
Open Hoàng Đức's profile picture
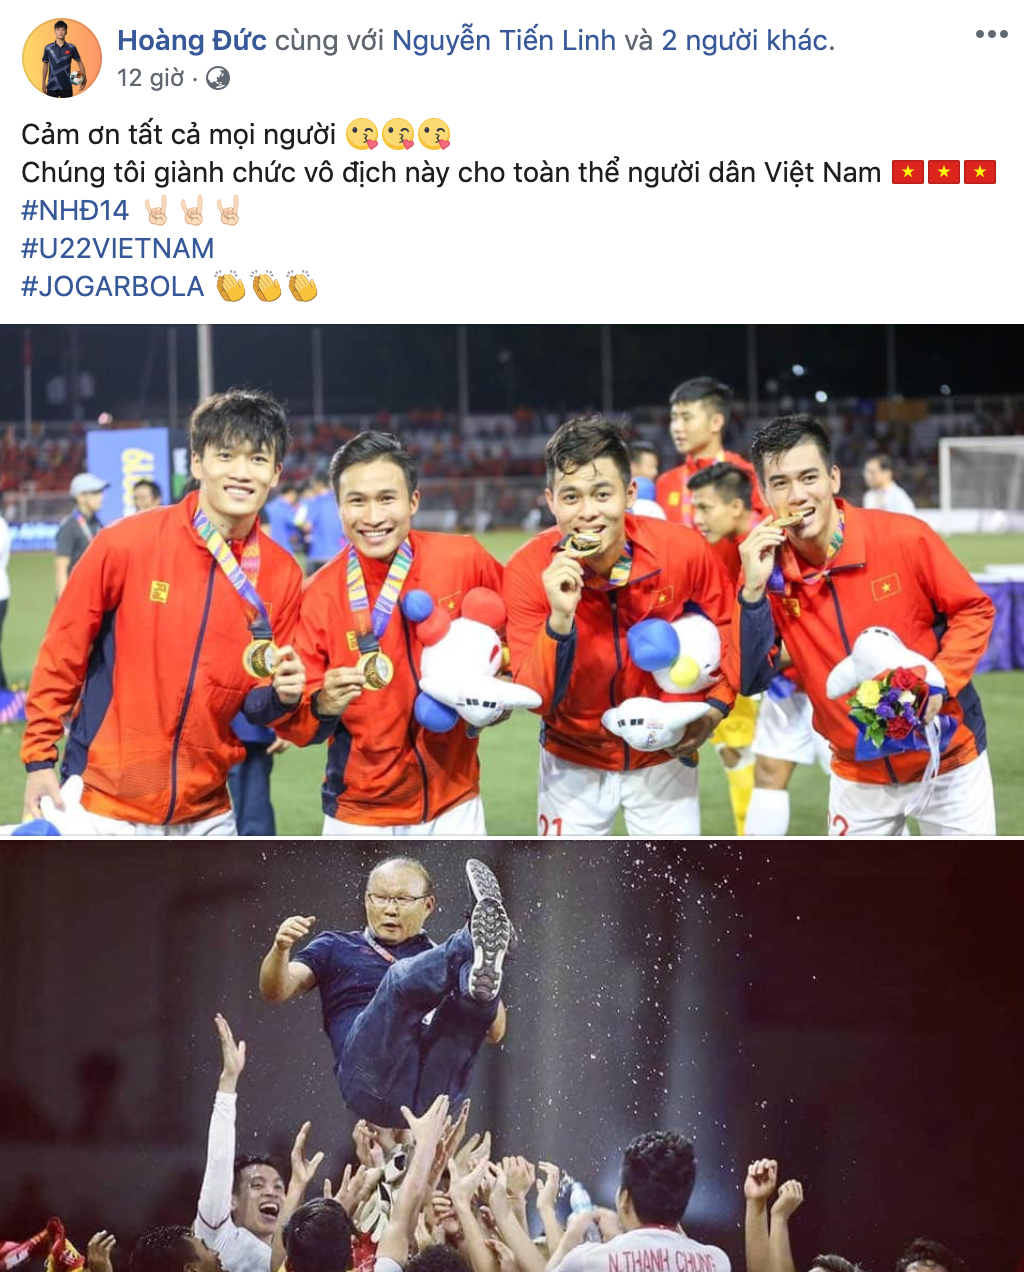tap(62, 57)
